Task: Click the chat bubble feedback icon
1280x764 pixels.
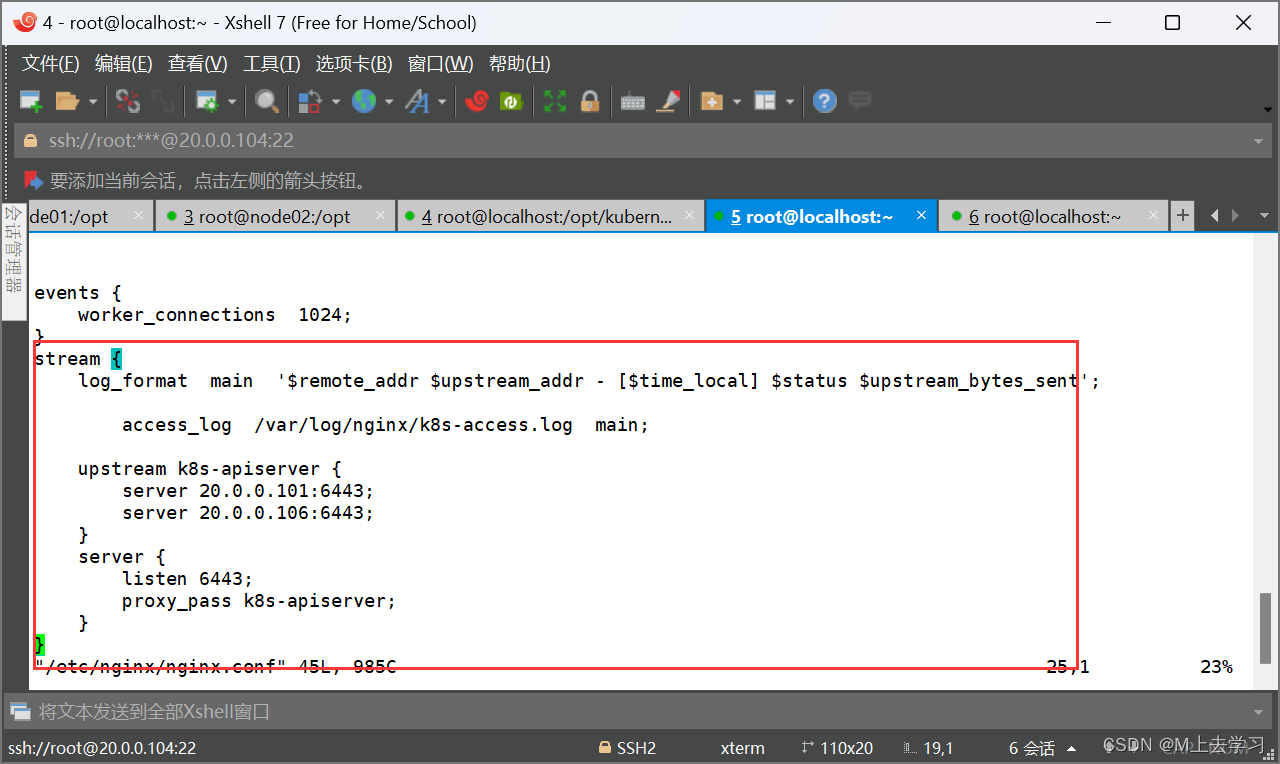Action: pos(860,100)
